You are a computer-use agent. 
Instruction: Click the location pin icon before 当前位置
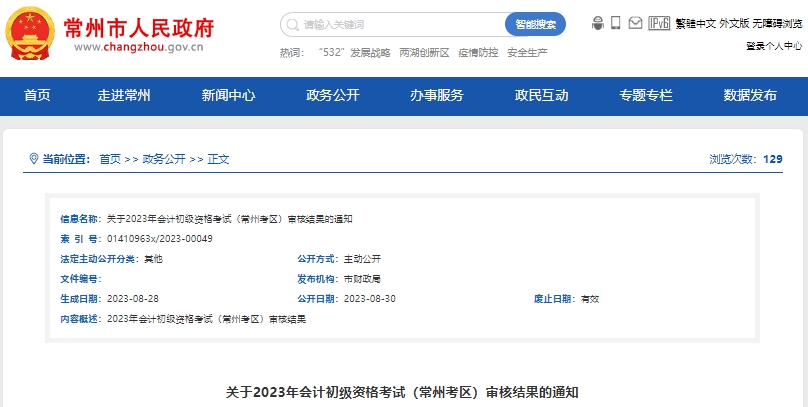tap(34, 159)
